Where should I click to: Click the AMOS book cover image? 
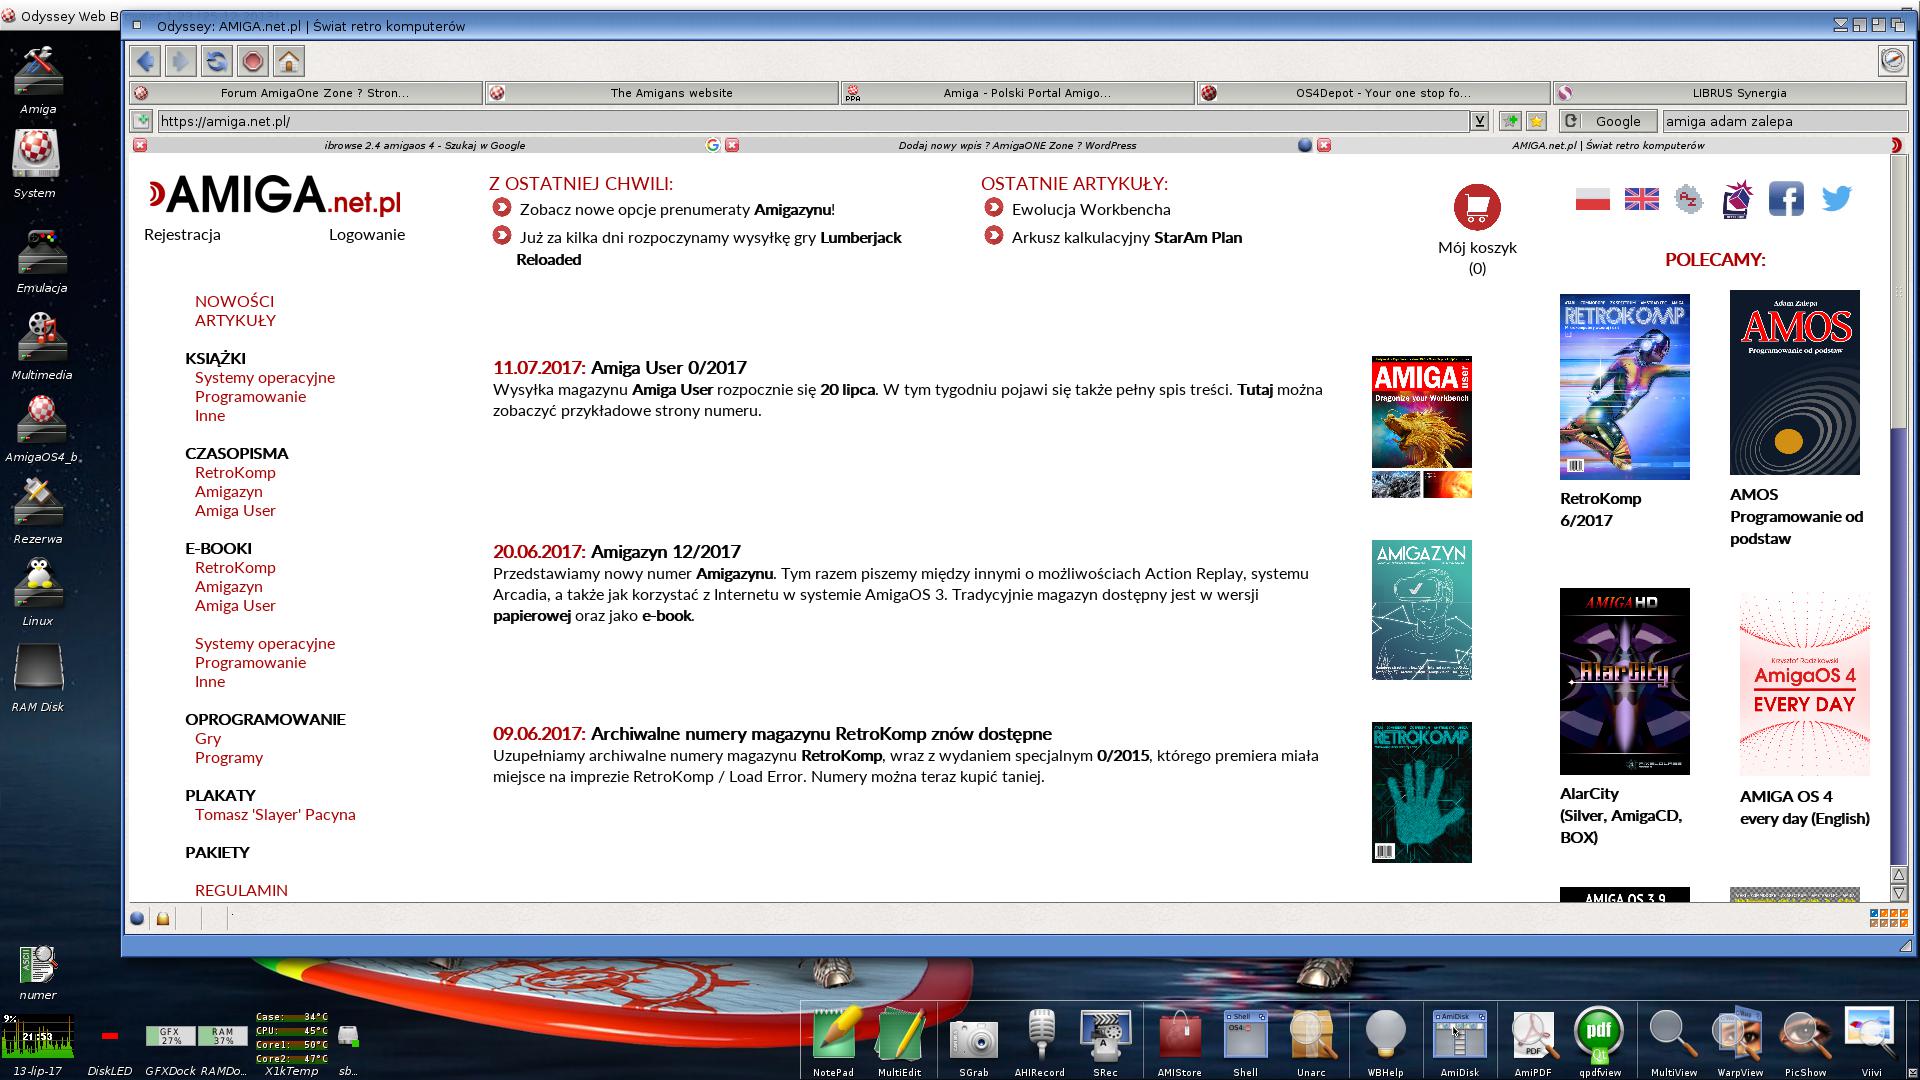pyautogui.click(x=1794, y=382)
